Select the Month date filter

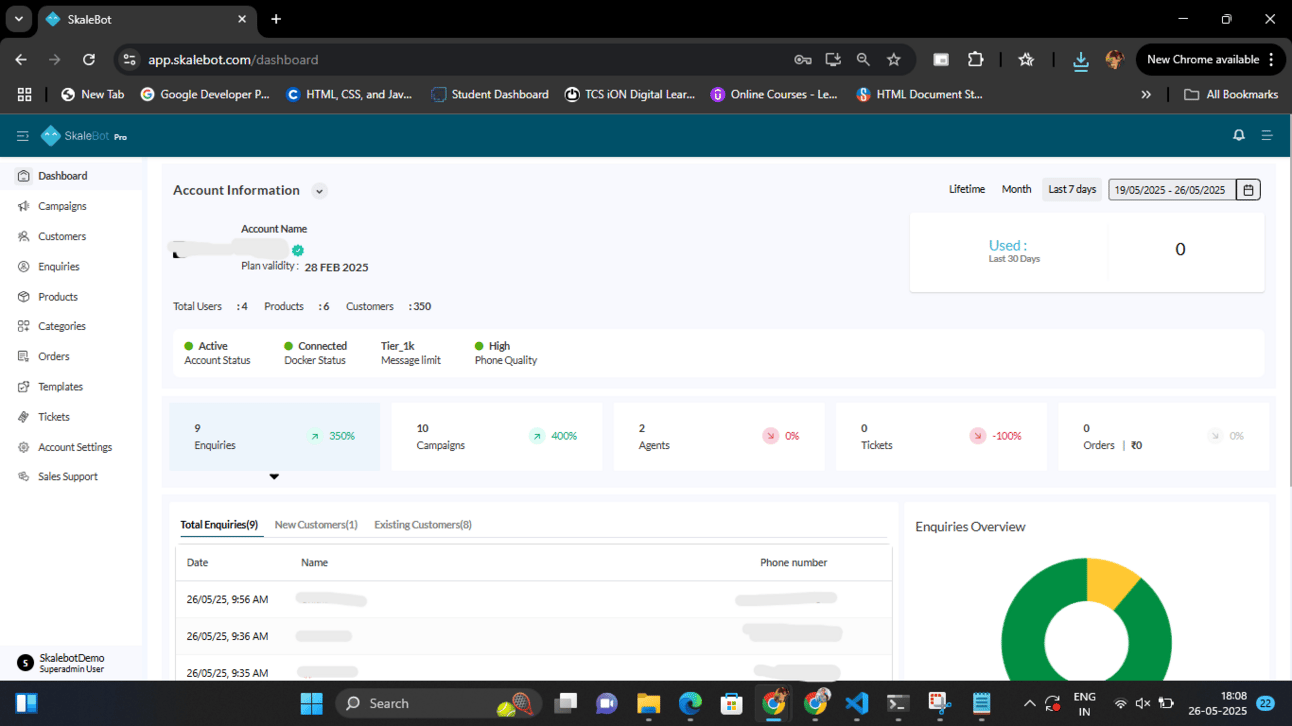[1016, 189]
